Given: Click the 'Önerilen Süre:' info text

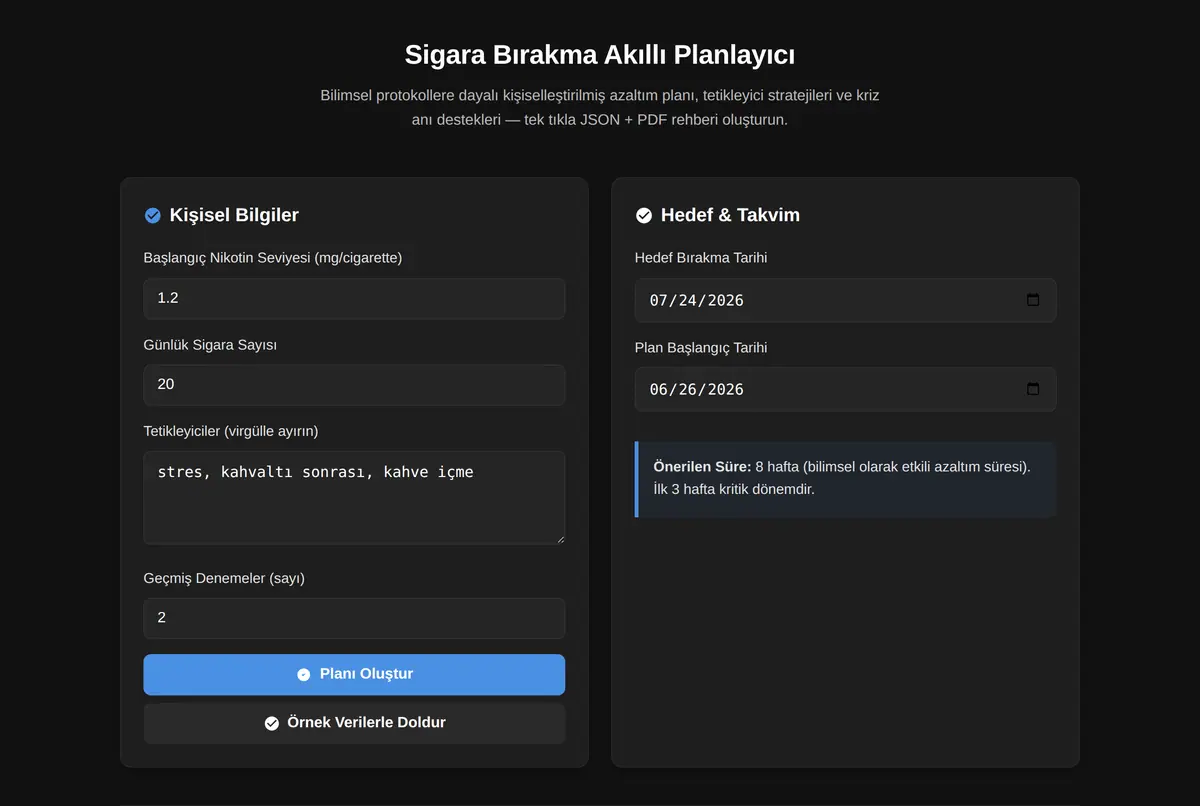Looking at the screenshot, I should pyautogui.click(x=702, y=467).
